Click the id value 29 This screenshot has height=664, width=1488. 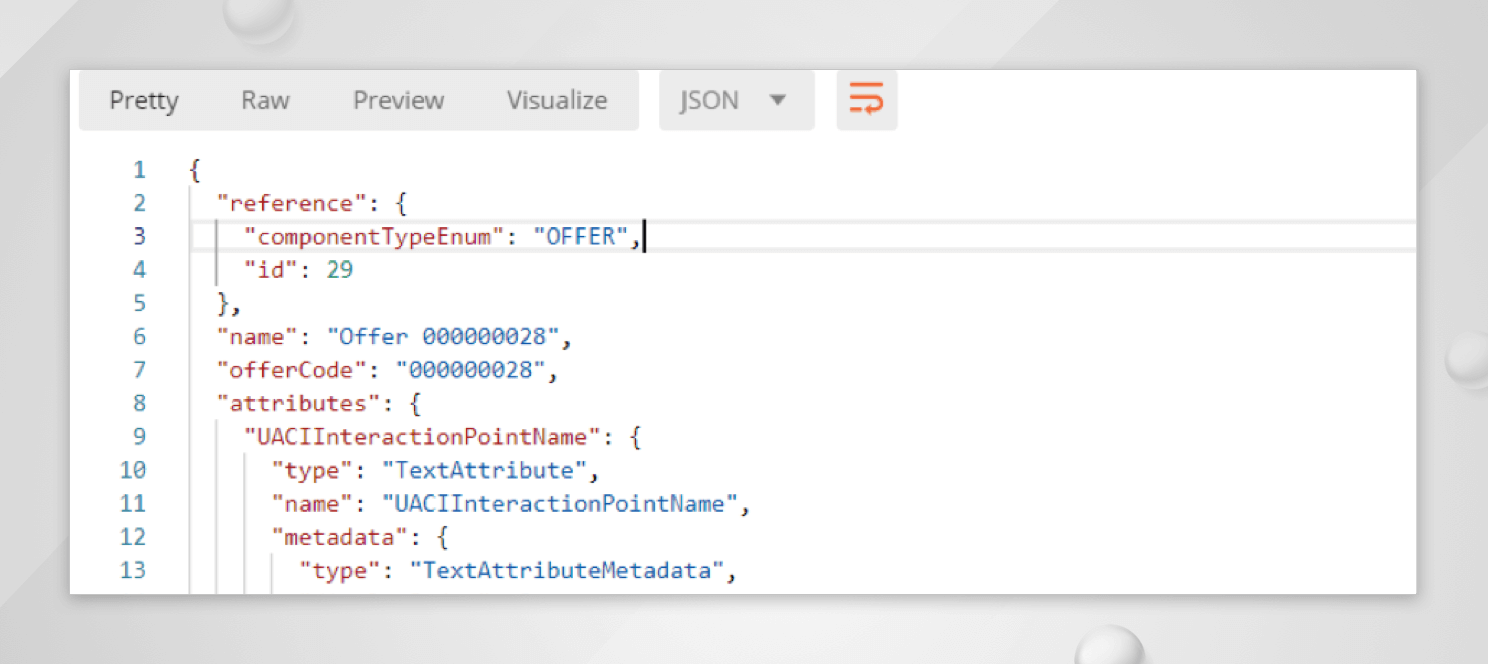click(x=340, y=270)
